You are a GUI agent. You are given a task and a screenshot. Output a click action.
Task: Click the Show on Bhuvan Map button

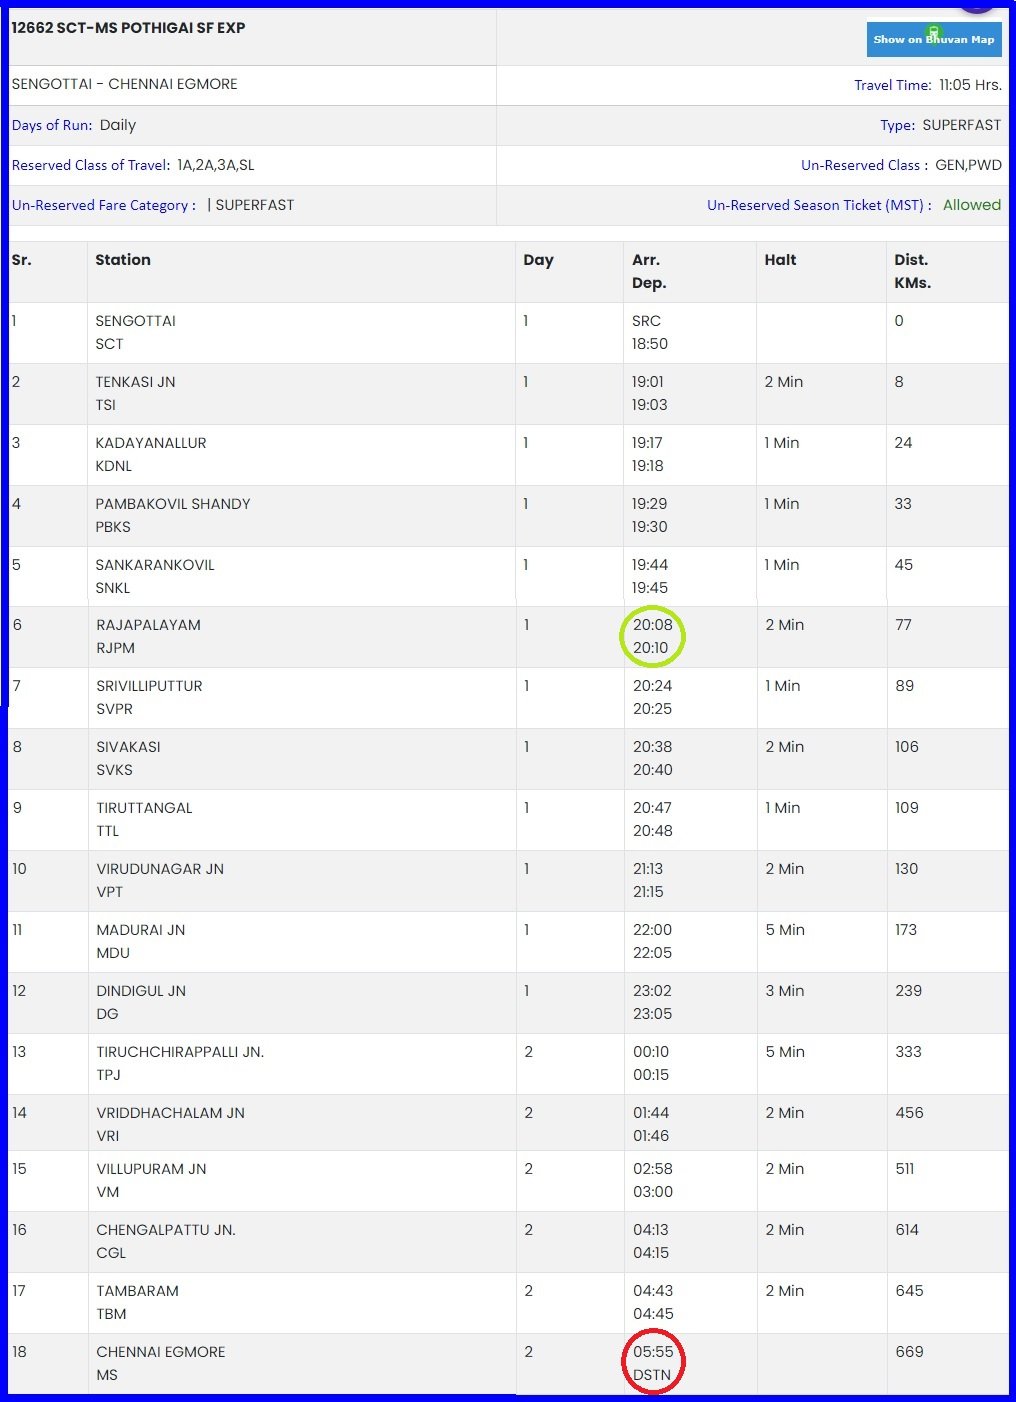[933, 40]
